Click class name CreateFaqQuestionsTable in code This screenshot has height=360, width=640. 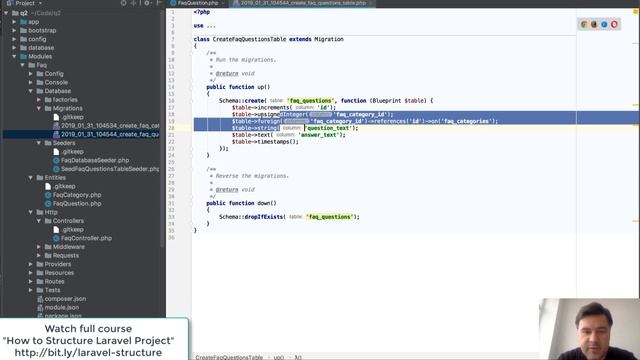(x=249, y=39)
